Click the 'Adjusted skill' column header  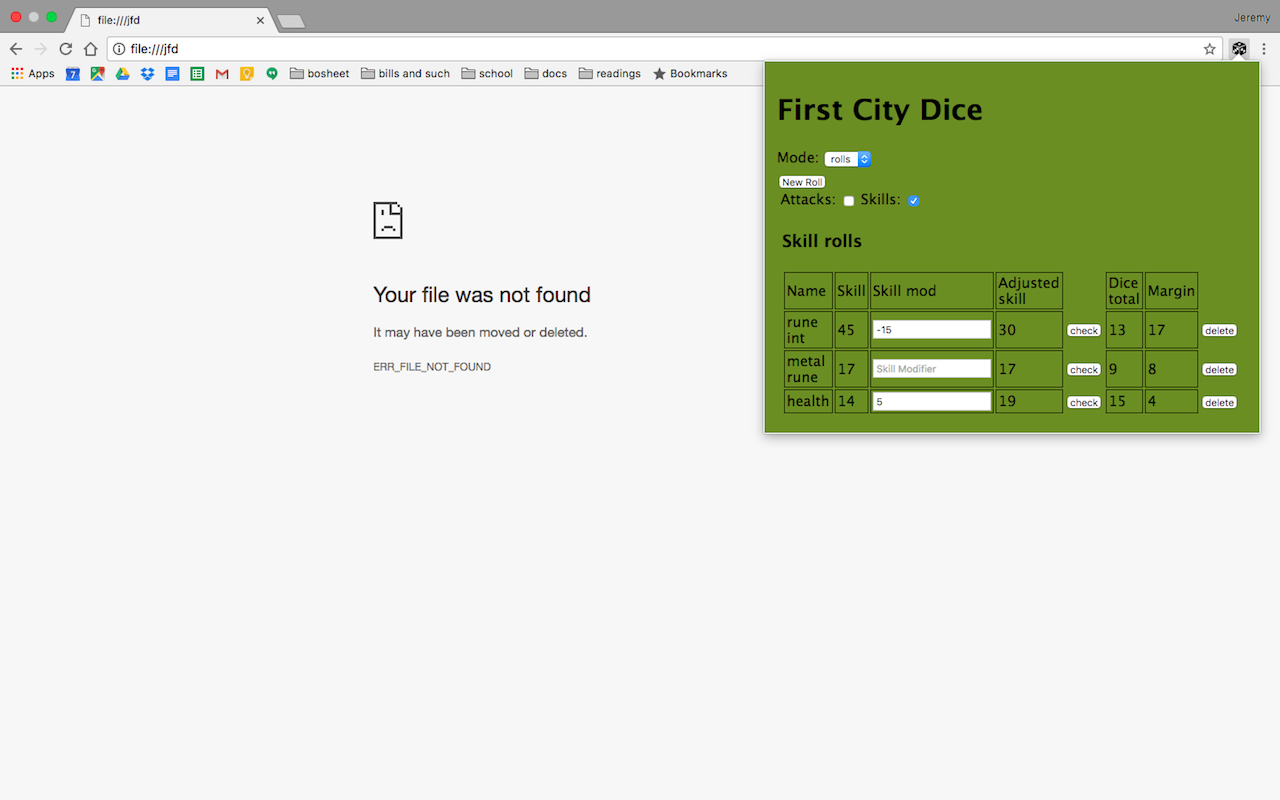point(1029,291)
